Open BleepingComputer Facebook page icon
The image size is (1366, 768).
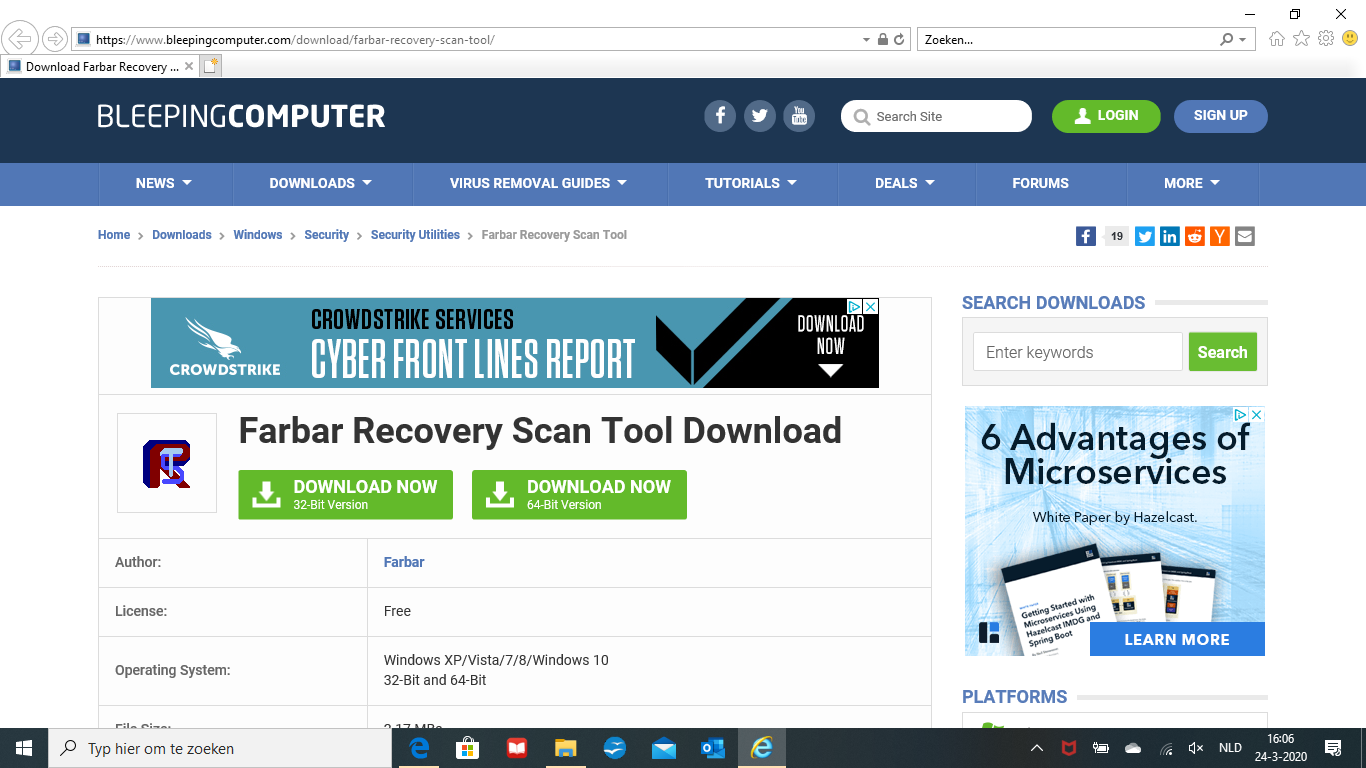(720, 116)
